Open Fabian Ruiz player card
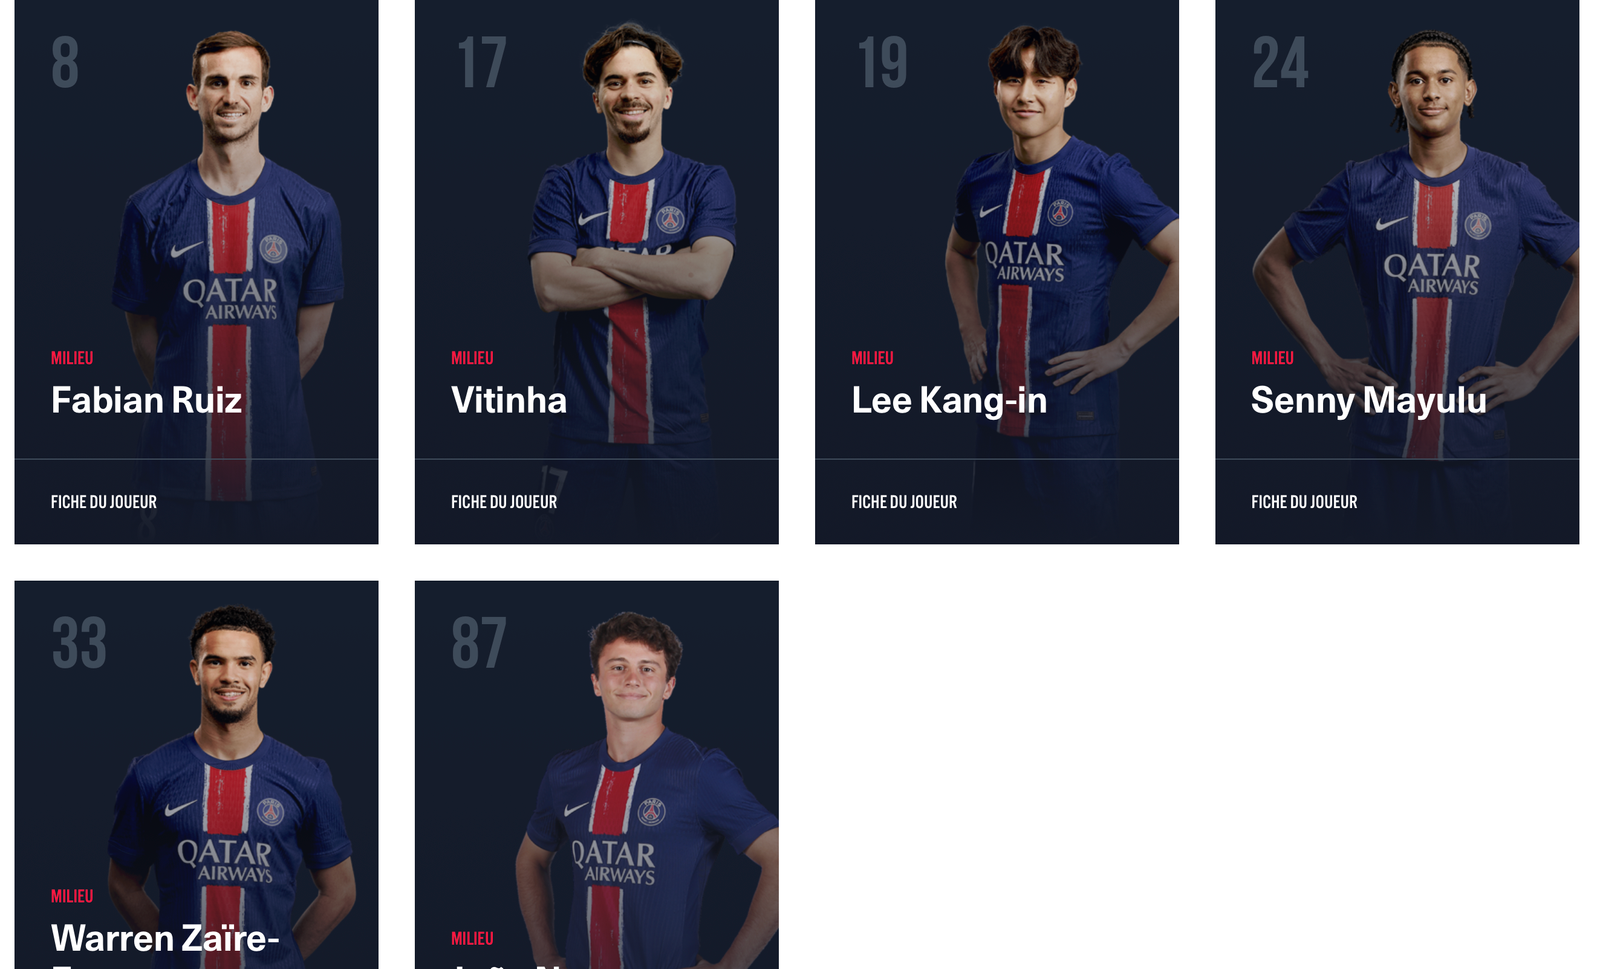This screenshot has height=969, width=1600. point(196,270)
